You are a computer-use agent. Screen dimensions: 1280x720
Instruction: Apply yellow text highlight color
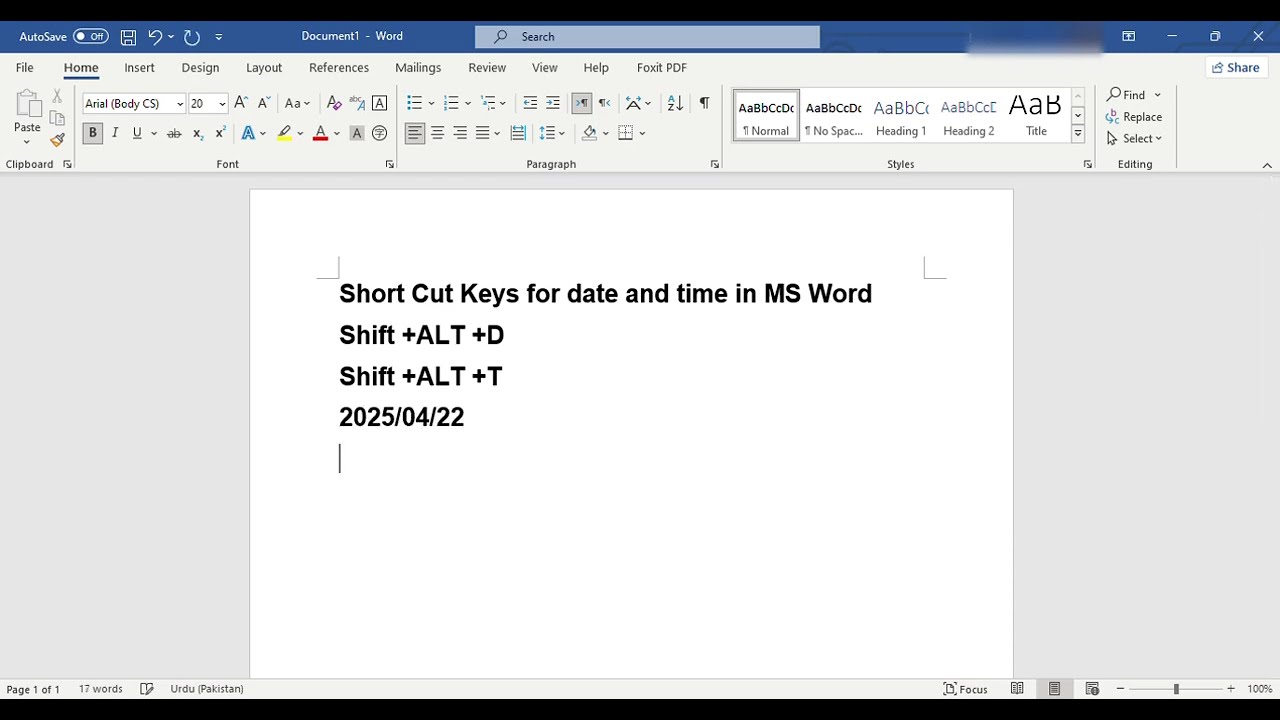[284, 133]
